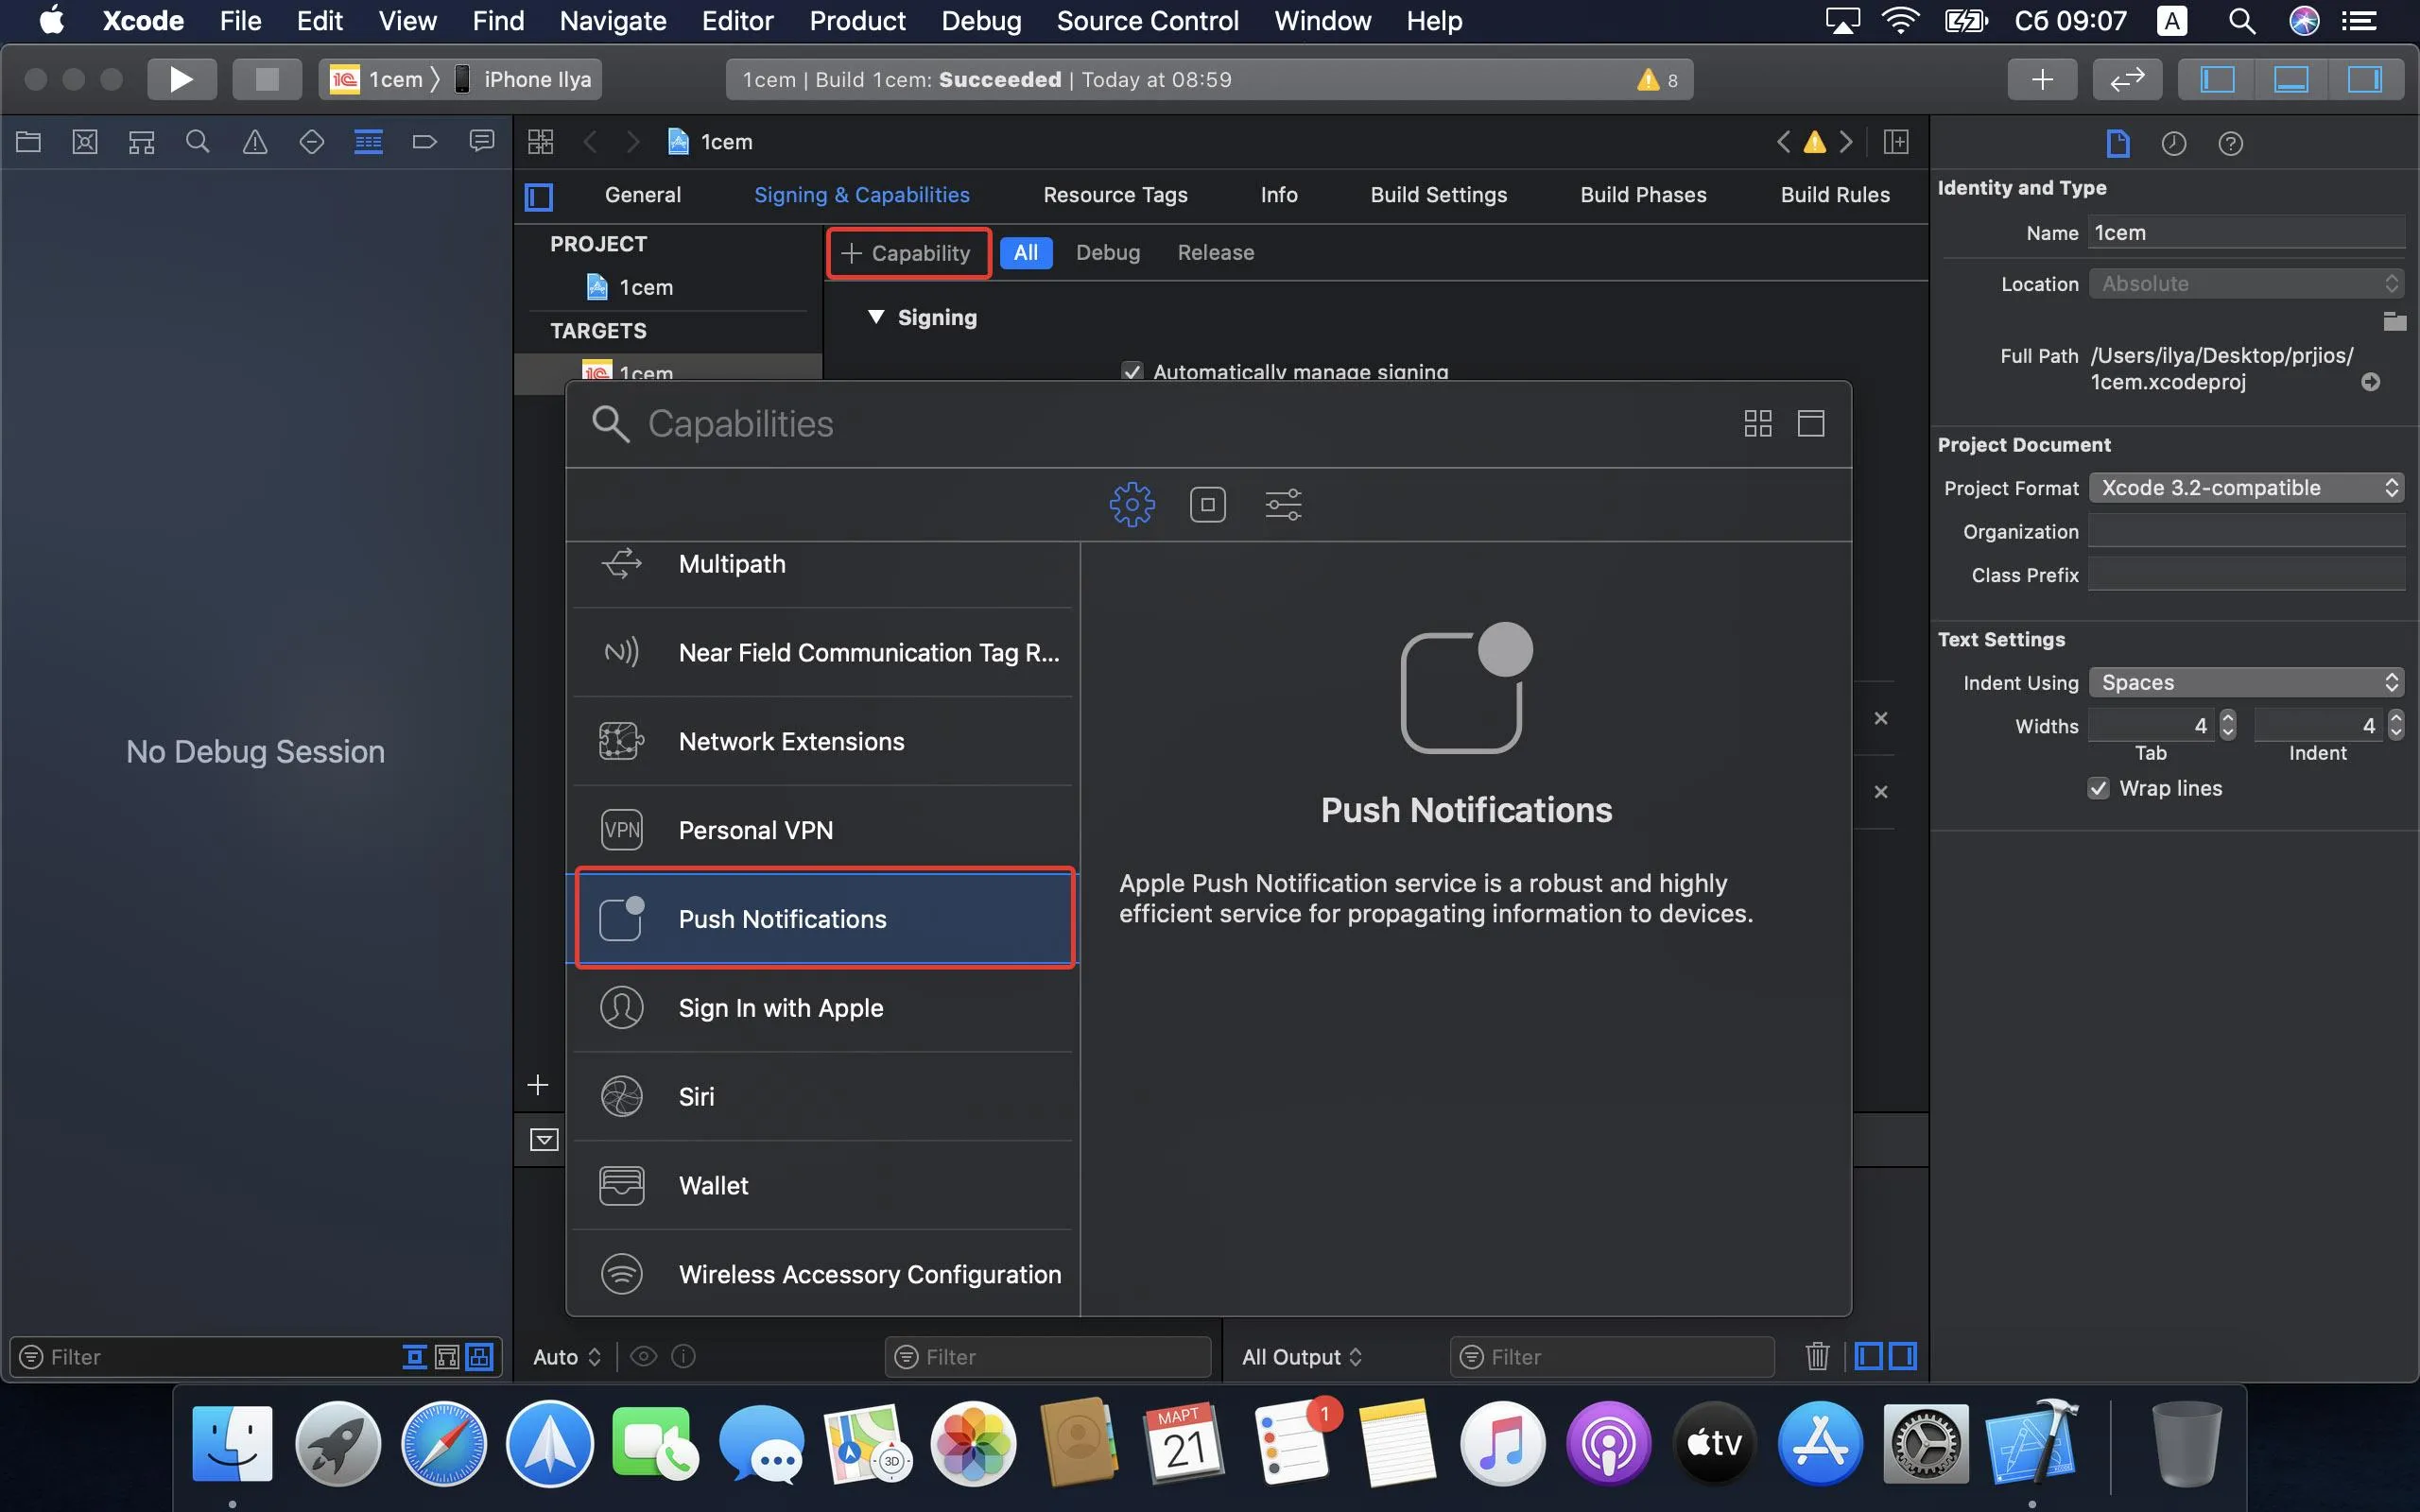Click the related items grid icon
The width and height of the screenshot is (2420, 1512).
click(x=540, y=142)
